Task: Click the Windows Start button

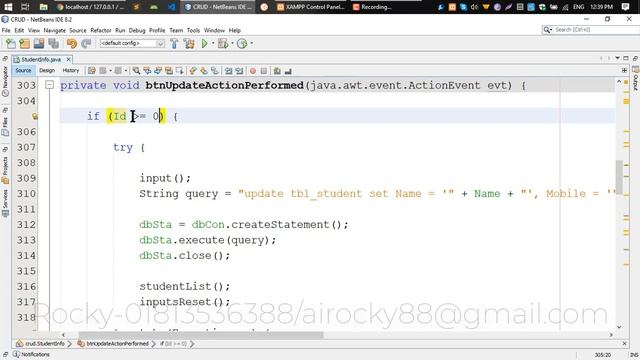Action: coord(8,7)
